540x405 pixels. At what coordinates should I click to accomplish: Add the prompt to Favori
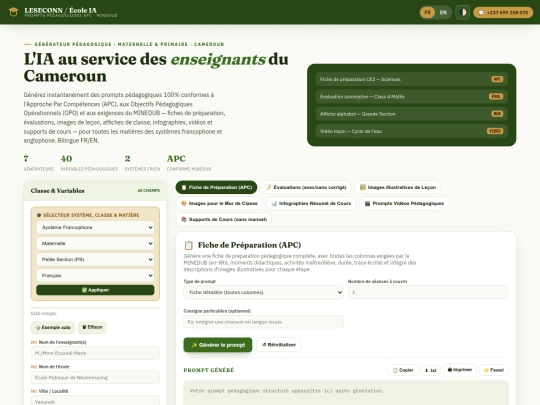[494, 370]
